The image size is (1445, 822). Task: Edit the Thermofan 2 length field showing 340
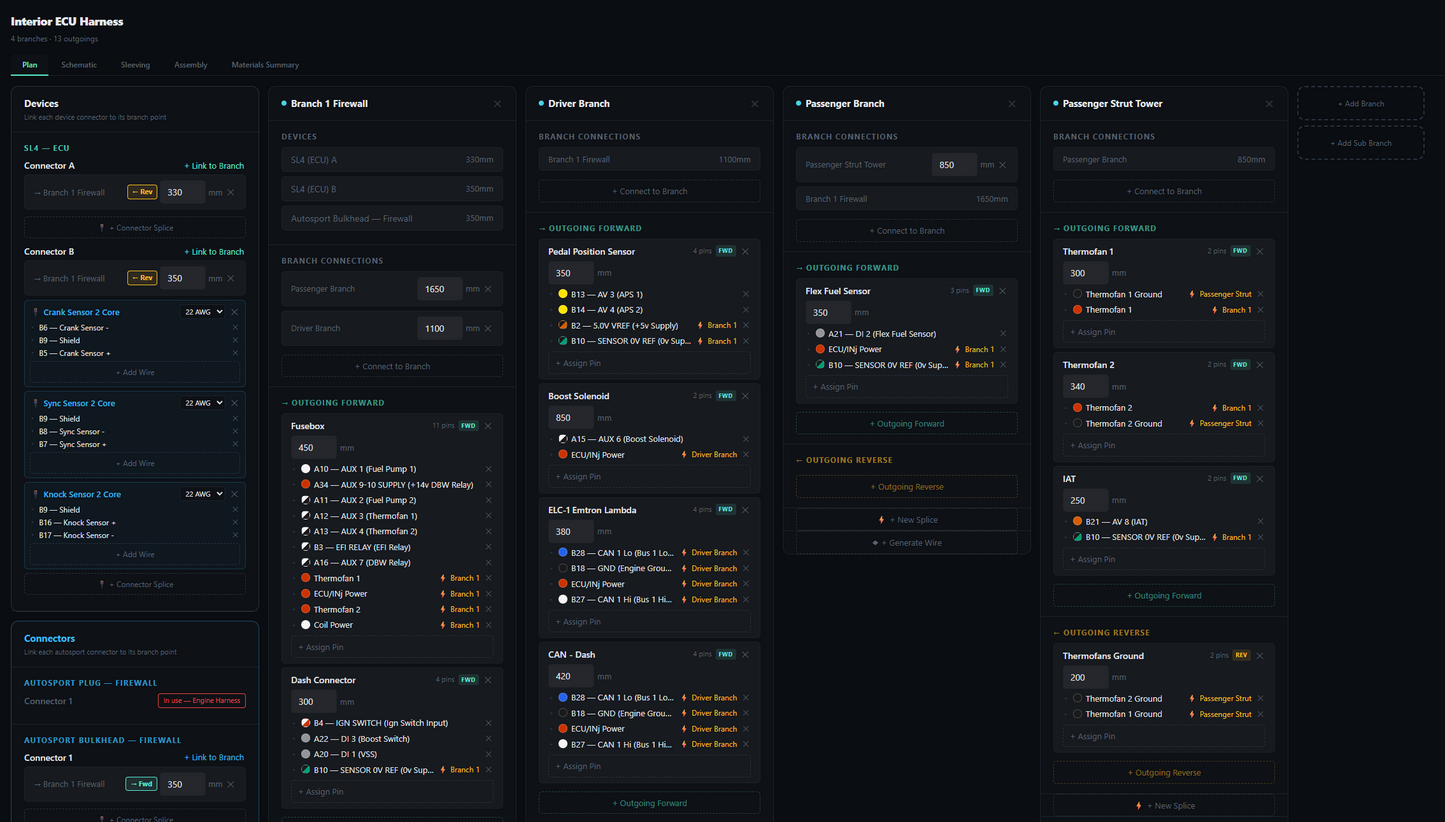1084,387
